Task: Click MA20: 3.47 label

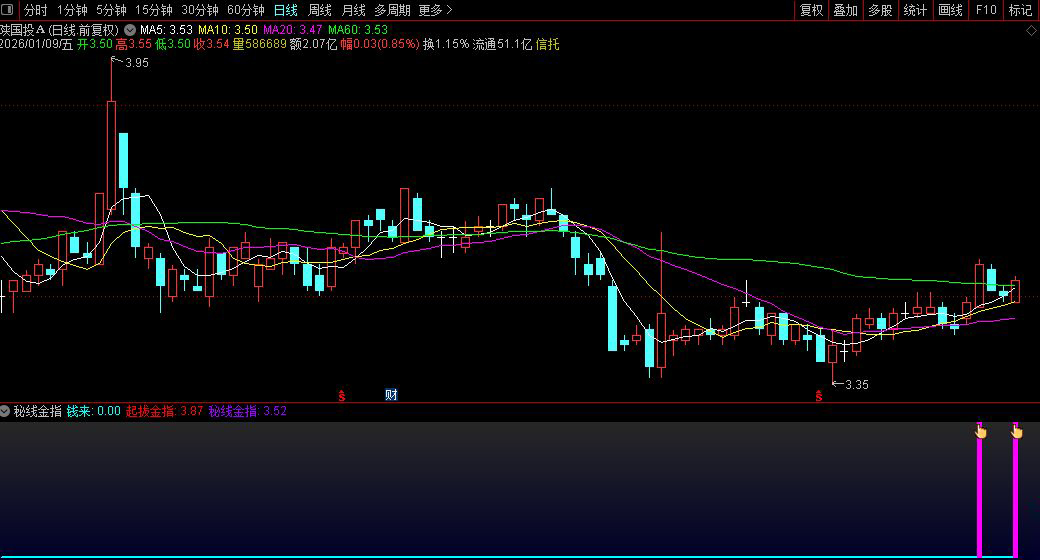Action: click(x=292, y=30)
